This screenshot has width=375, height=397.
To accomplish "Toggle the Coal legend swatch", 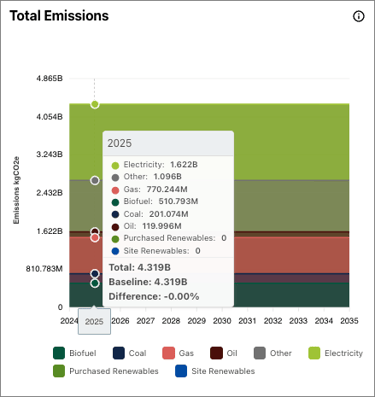I will pos(119,353).
